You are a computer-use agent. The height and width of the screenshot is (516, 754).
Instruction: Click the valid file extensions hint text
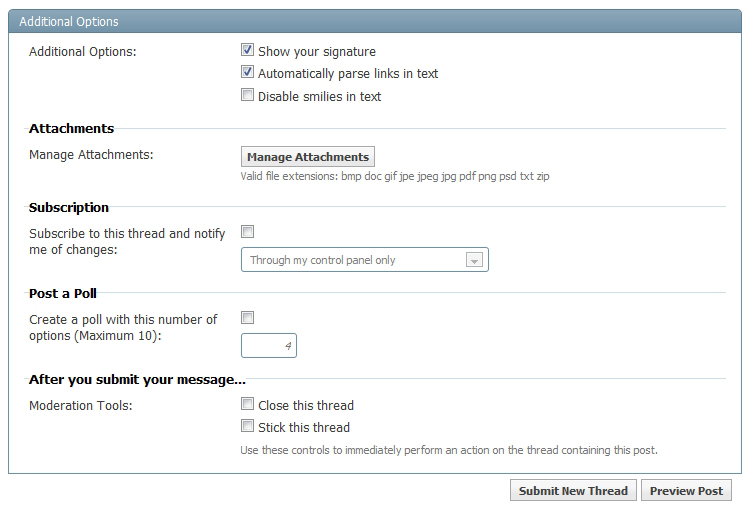pos(395,176)
